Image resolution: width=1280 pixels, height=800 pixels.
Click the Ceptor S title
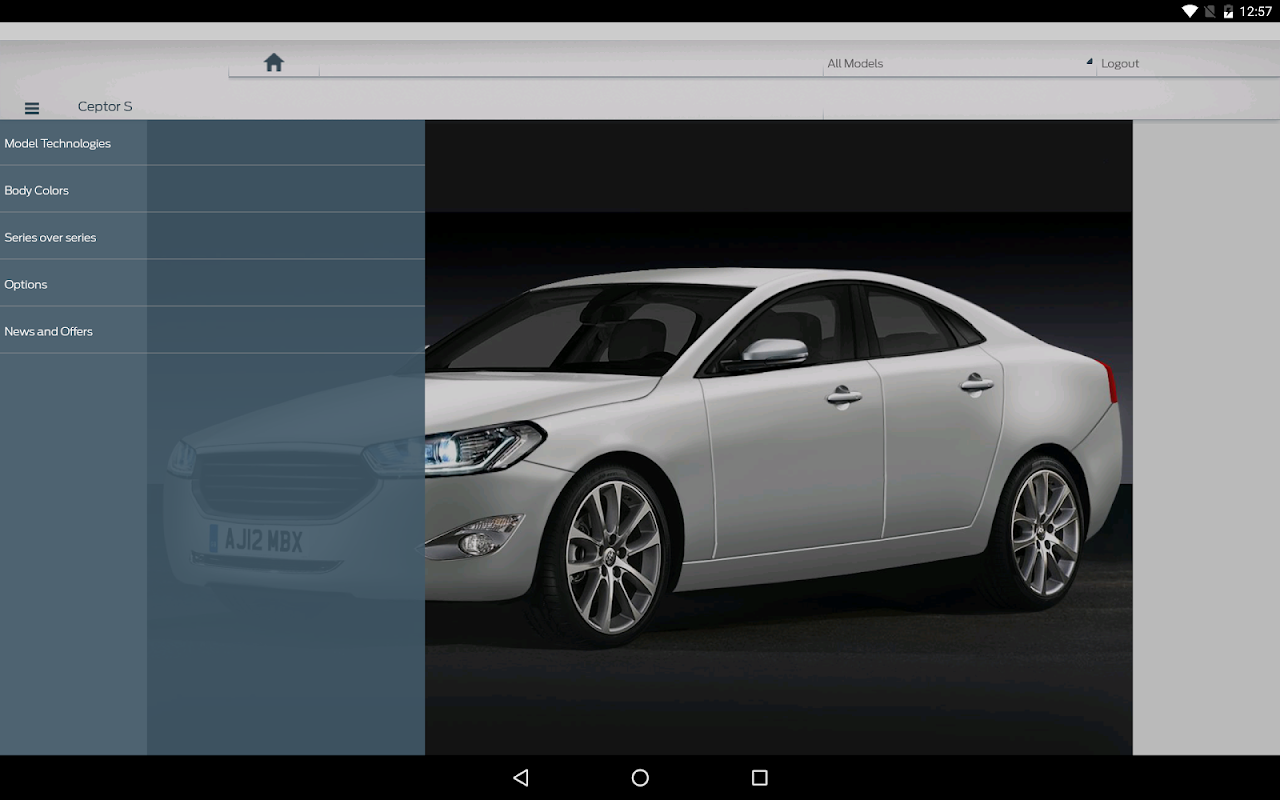point(105,106)
